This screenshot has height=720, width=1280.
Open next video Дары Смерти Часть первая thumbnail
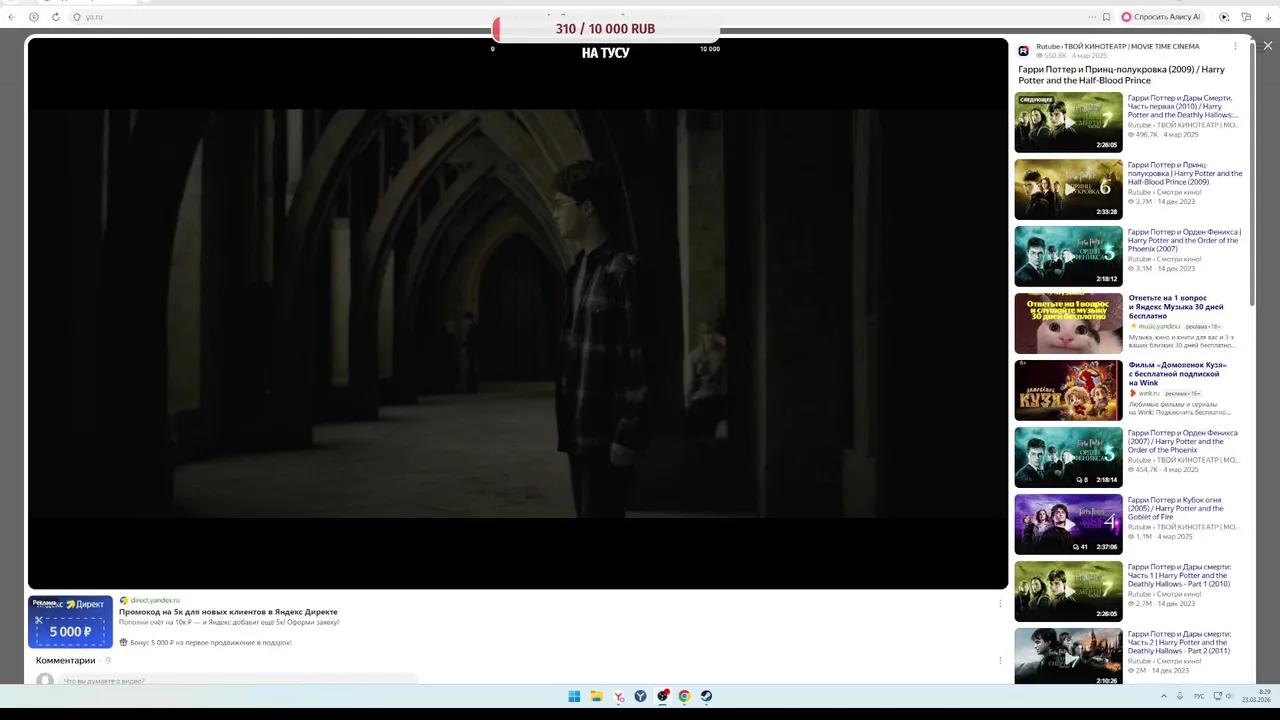pos(1068,122)
